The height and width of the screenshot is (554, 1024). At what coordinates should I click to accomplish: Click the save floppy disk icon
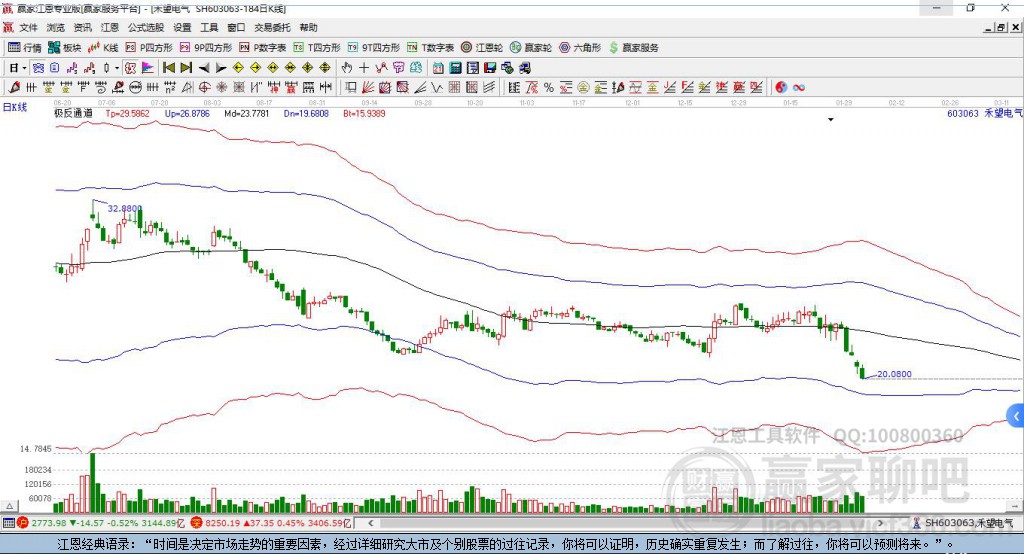point(490,68)
